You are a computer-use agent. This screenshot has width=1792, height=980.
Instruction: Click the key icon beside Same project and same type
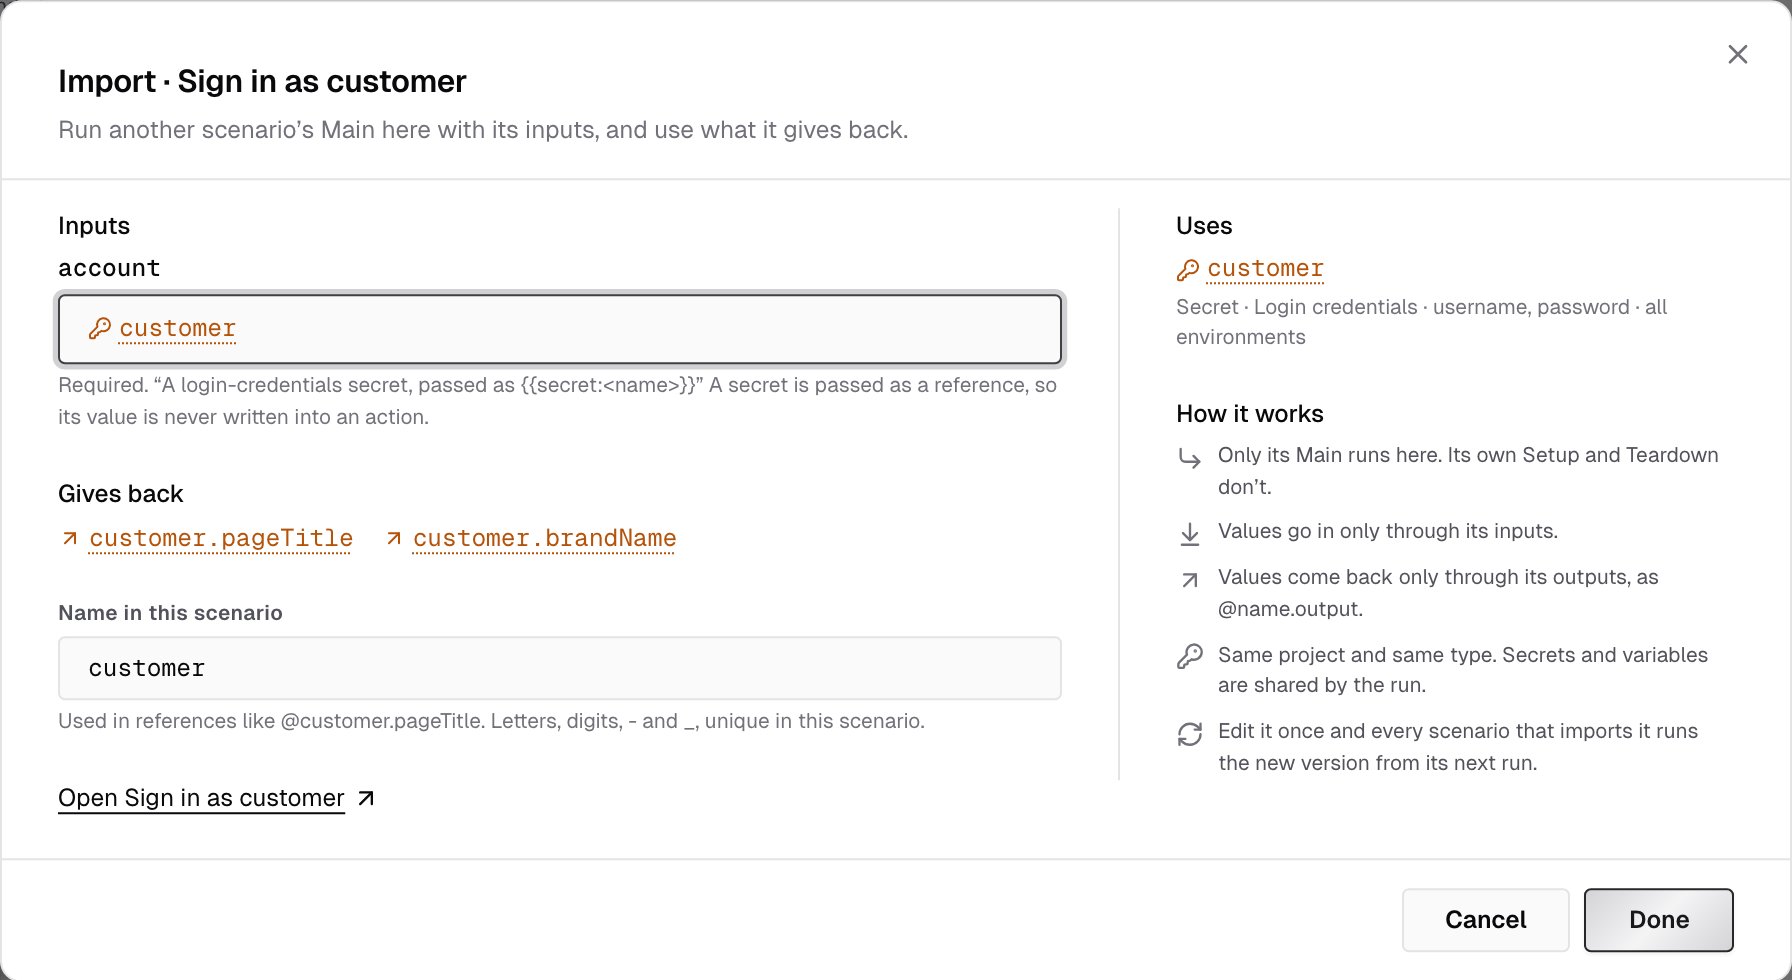coord(1189,657)
